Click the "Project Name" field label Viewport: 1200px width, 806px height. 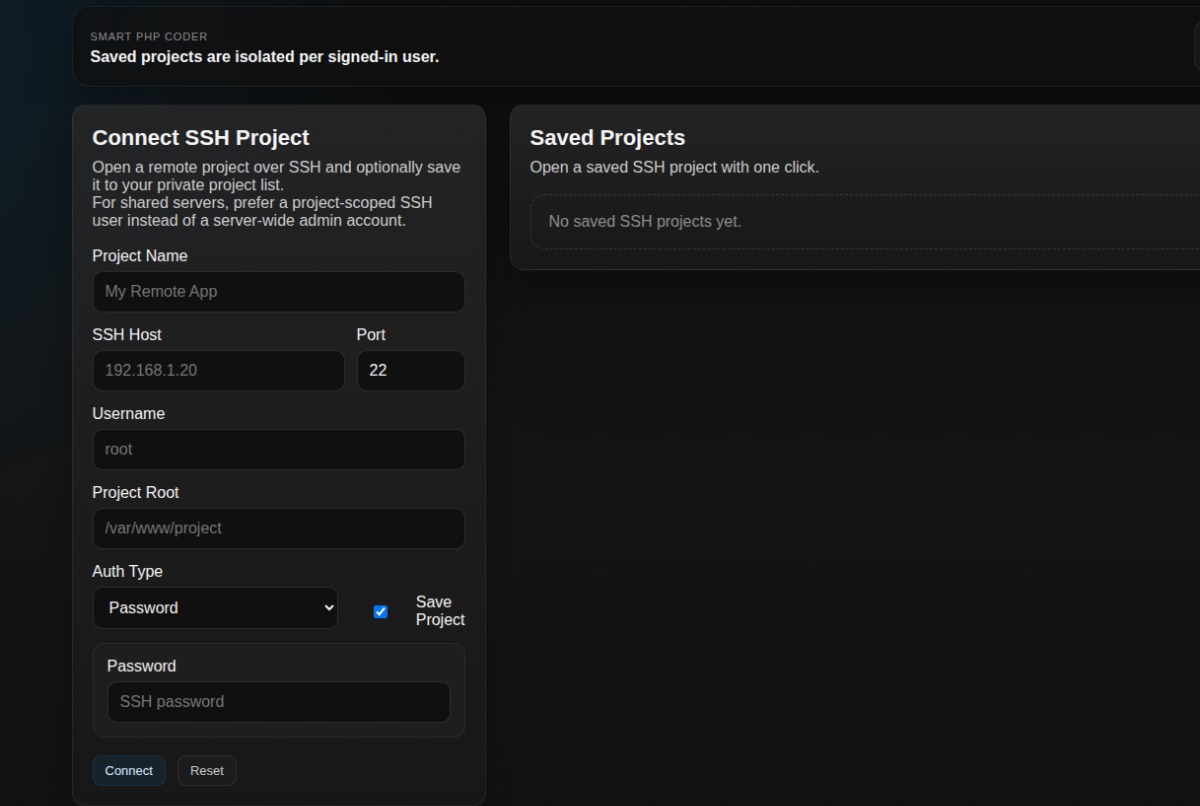point(140,256)
